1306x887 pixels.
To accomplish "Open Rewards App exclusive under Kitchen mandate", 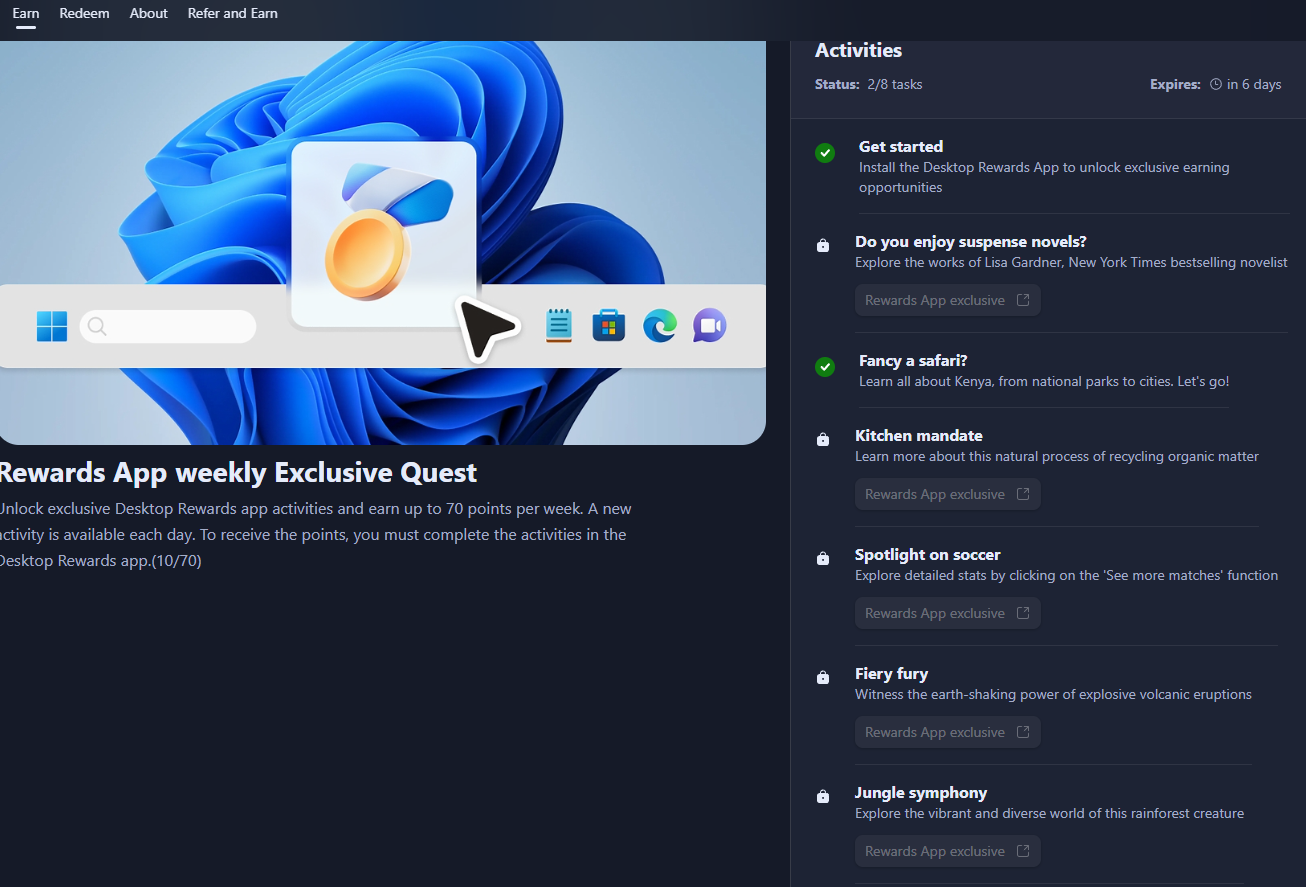I will 948,494.
